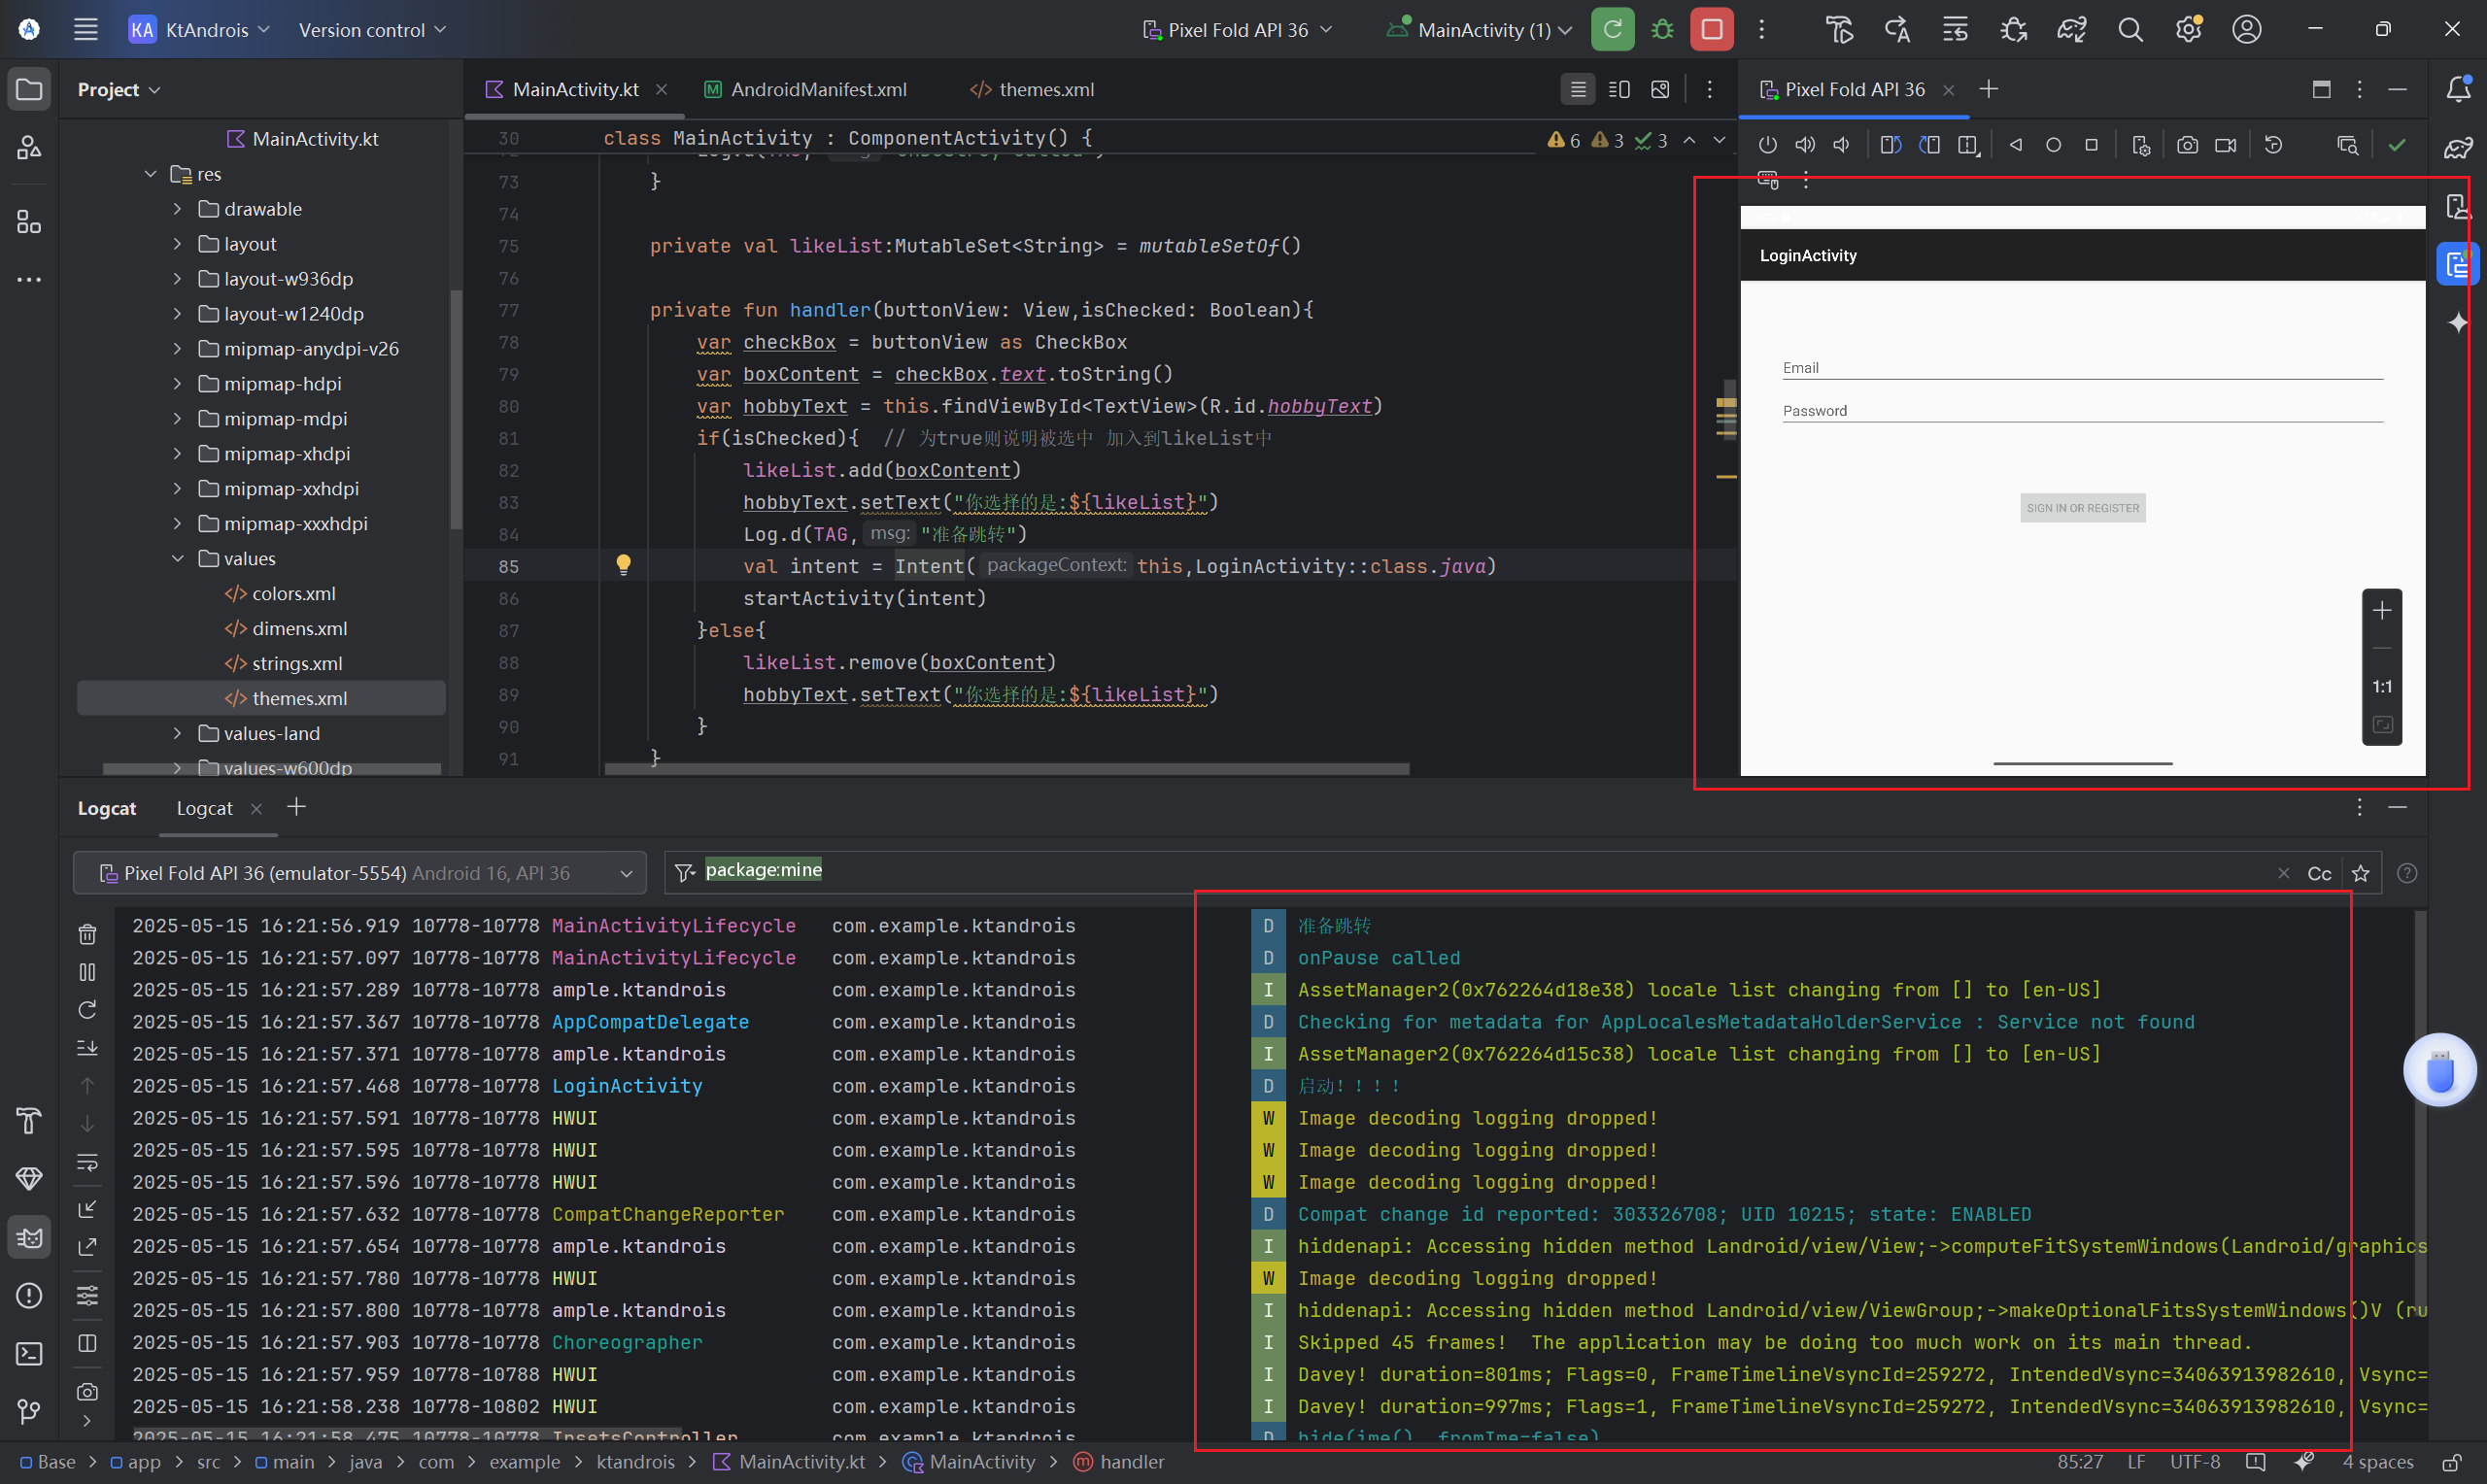The image size is (2487, 1484).
Task: Open the account profile icon
Action: pyautogui.click(x=2246, y=29)
